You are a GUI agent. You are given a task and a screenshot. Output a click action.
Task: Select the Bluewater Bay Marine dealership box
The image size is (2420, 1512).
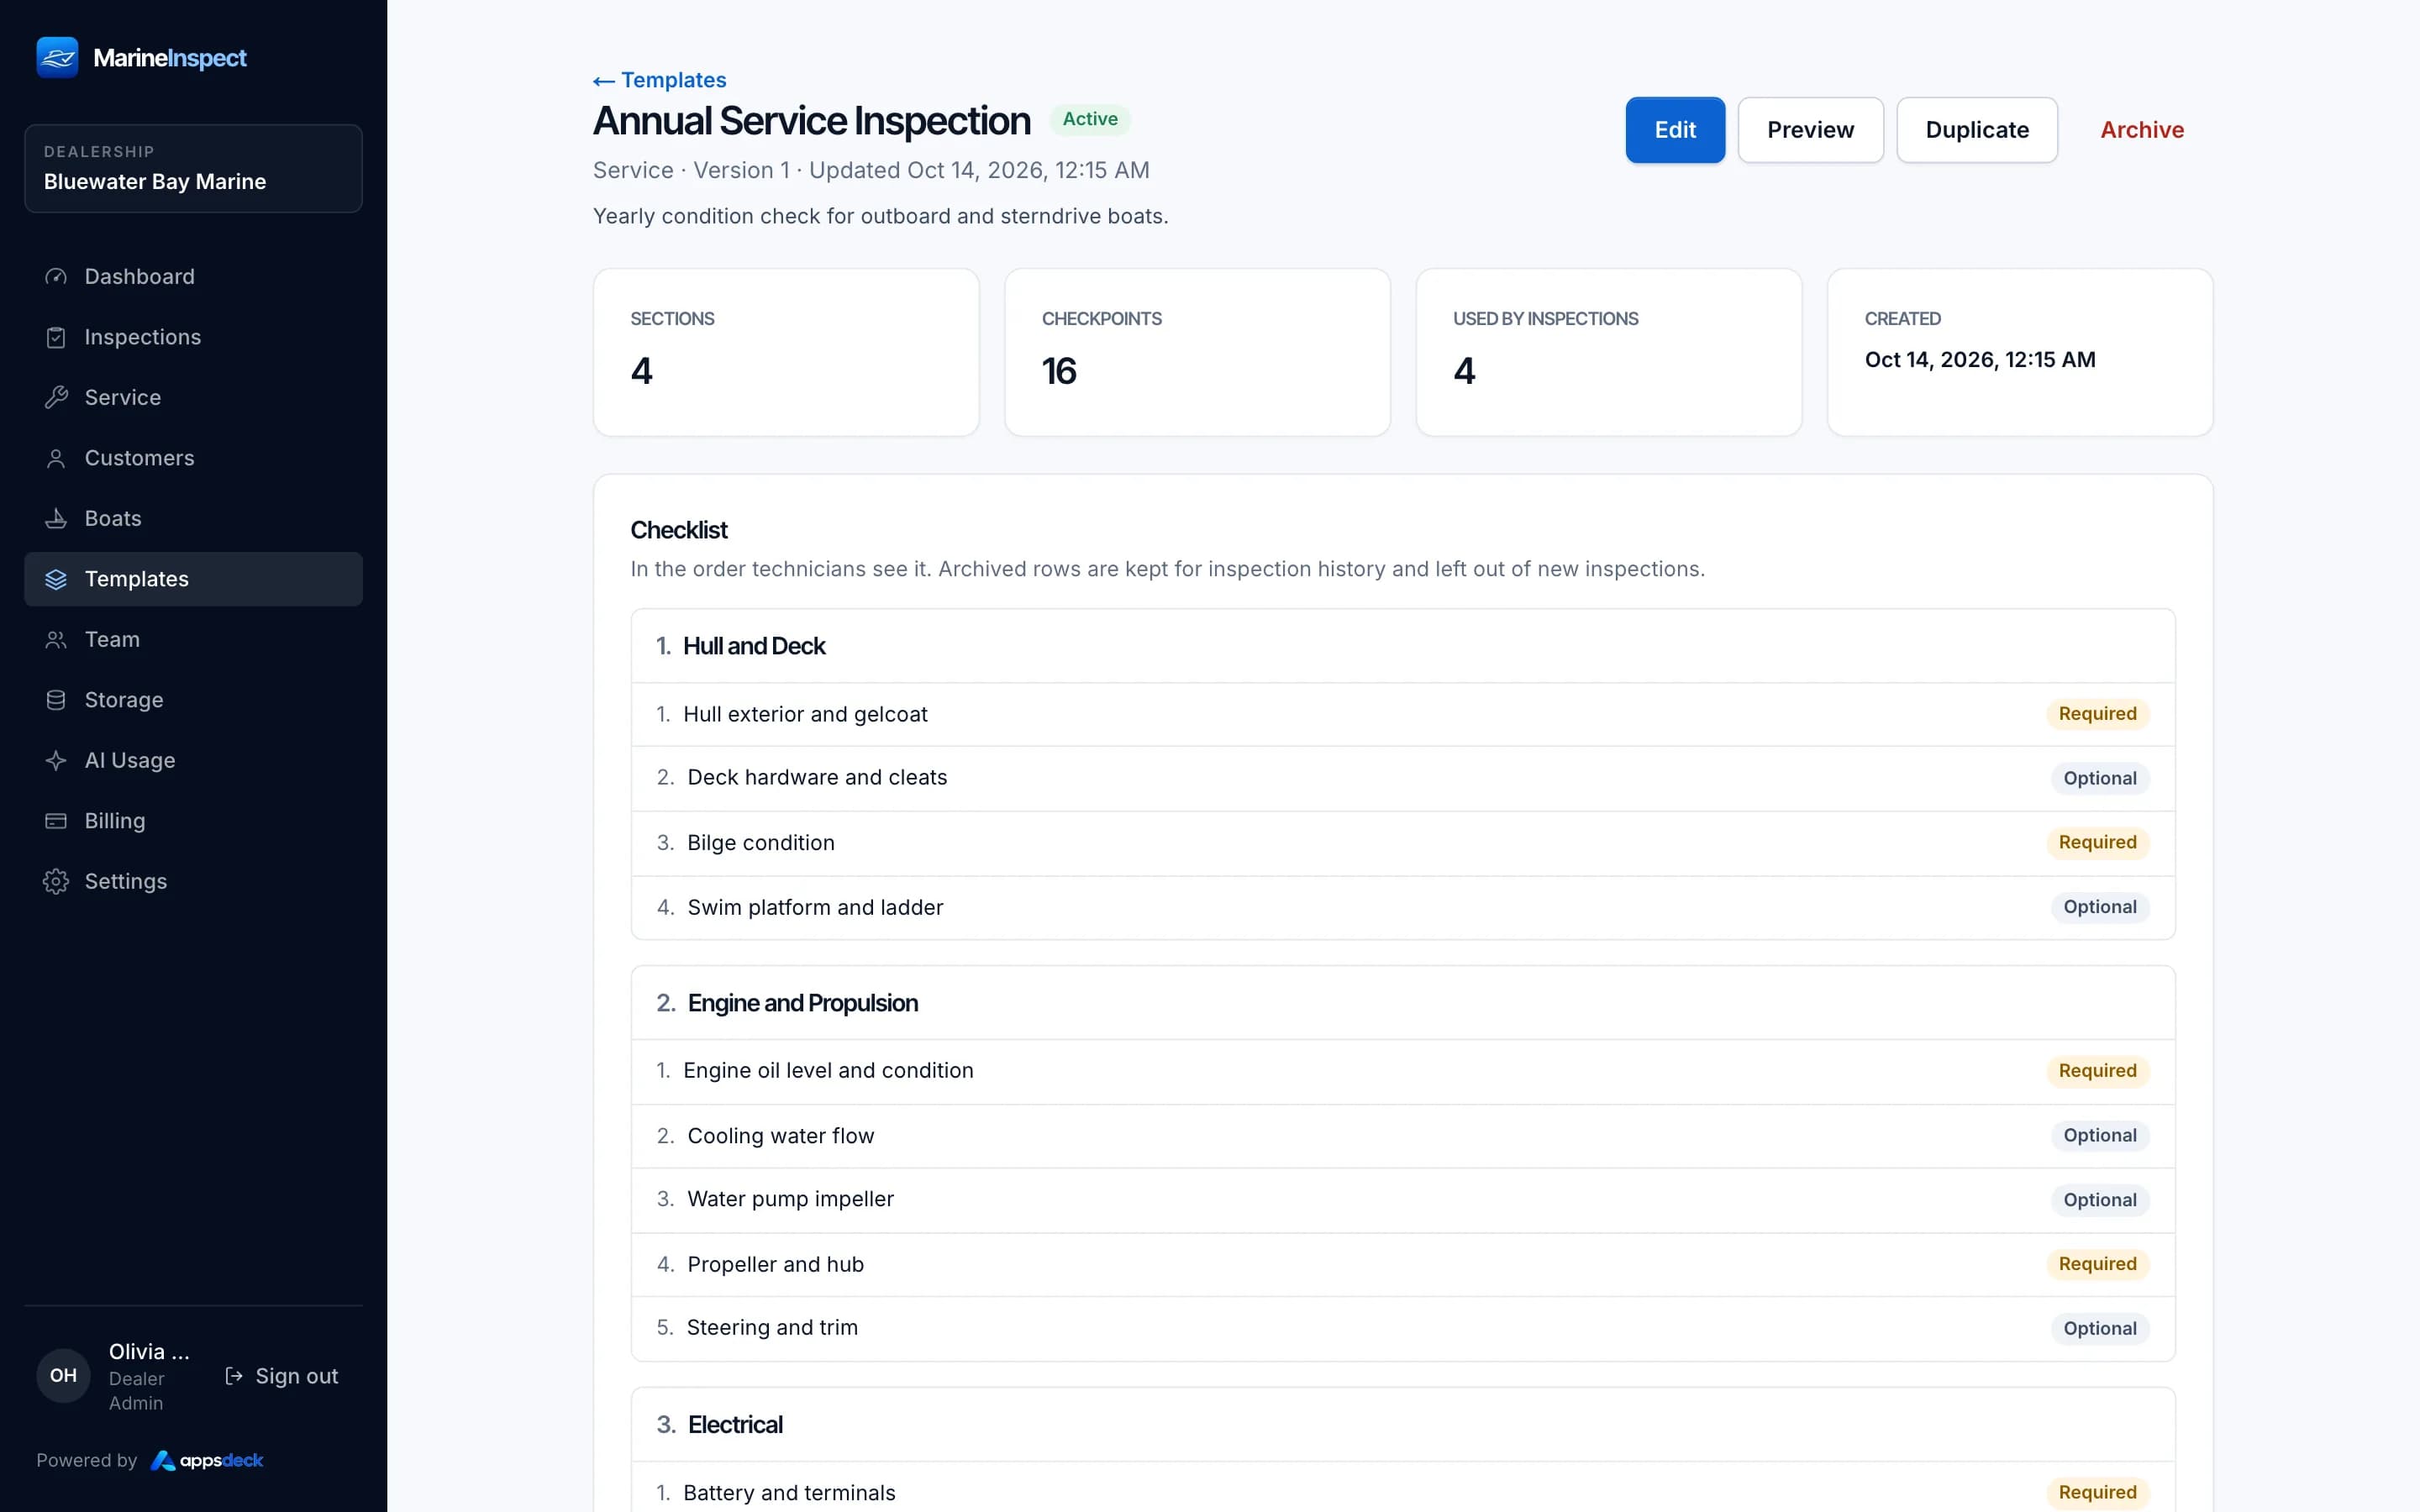(193, 168)
